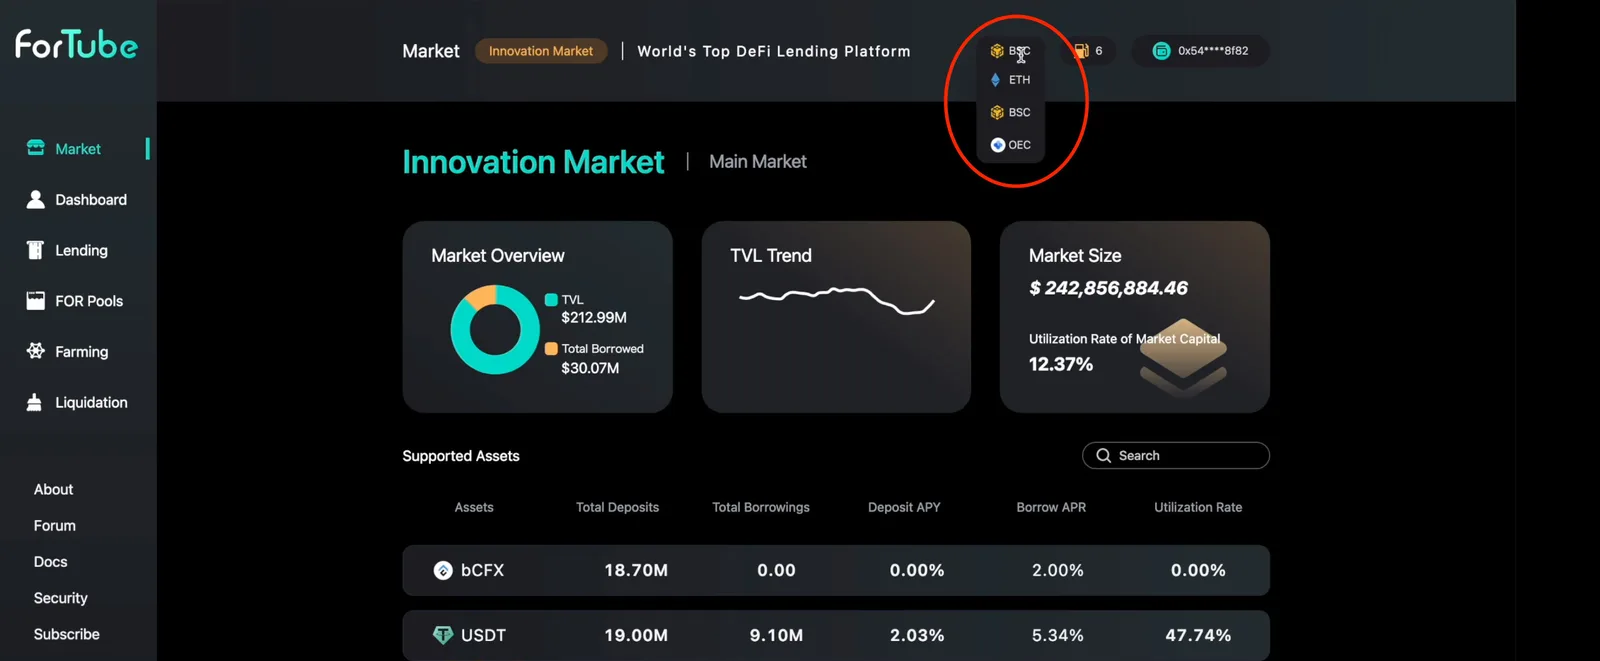The width and height of the screenshot is (1600, 661).
Task: Click the teal TVL legend swatch
Action: (551, 300)
